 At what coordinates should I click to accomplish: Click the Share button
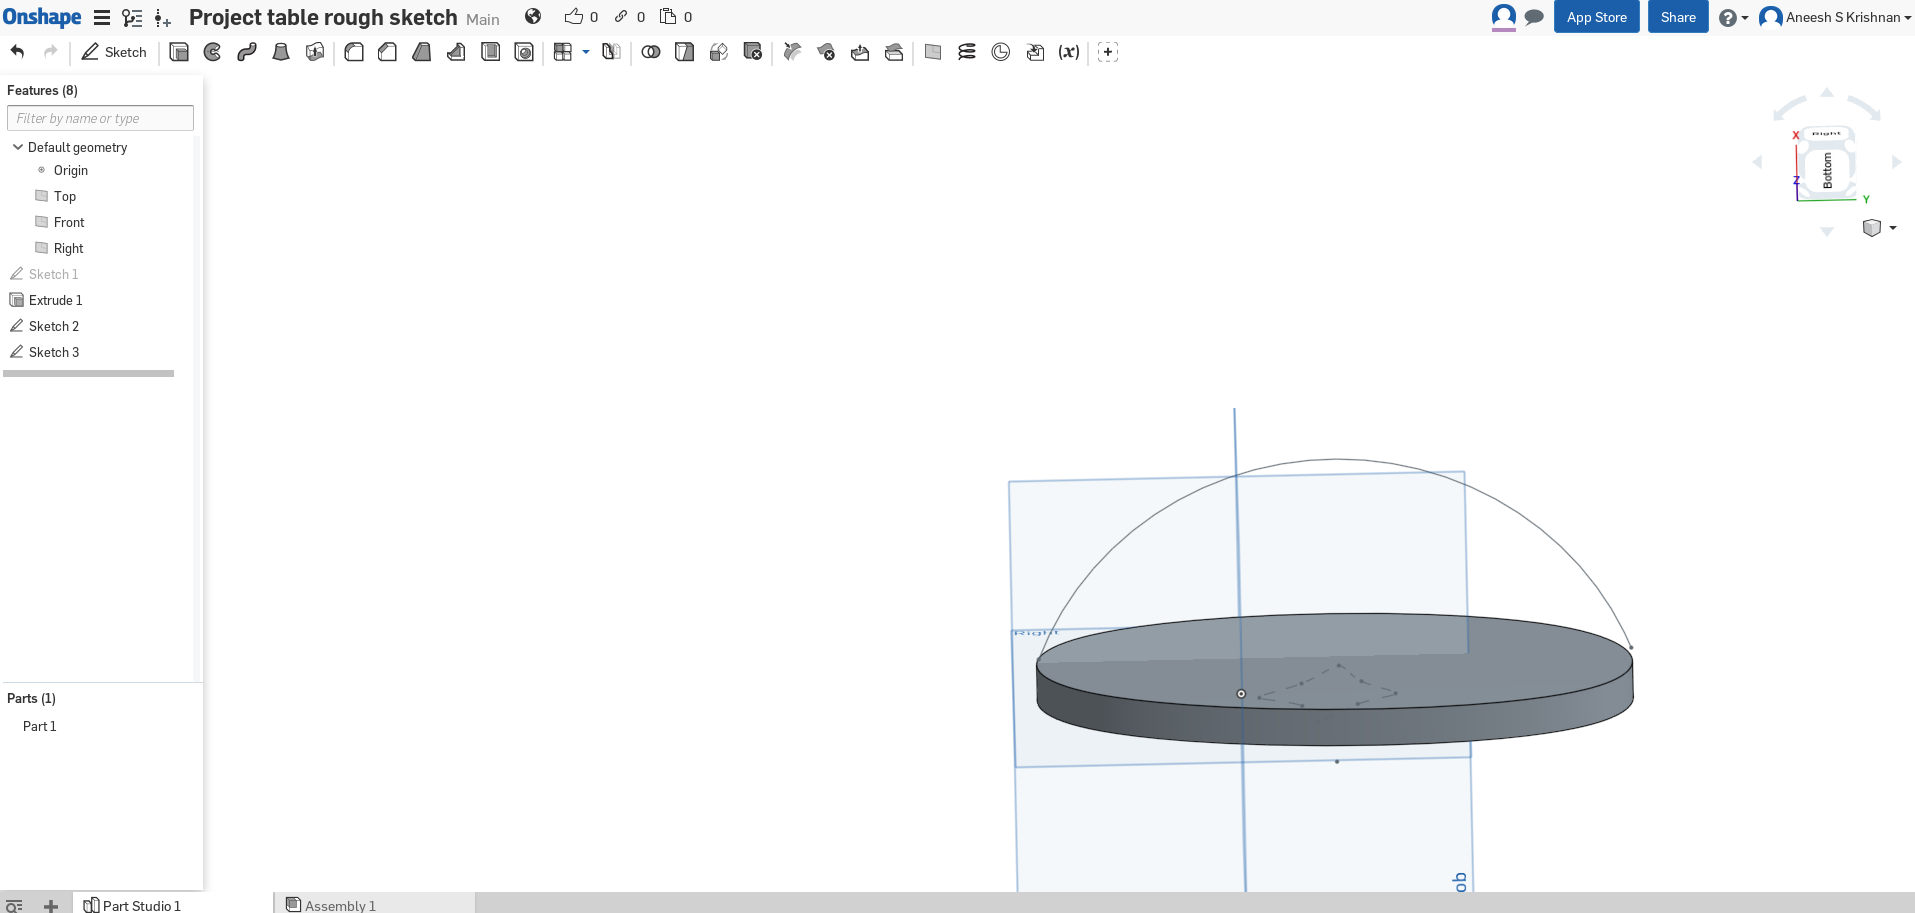pyautogui.click(x=1677, y=17)
